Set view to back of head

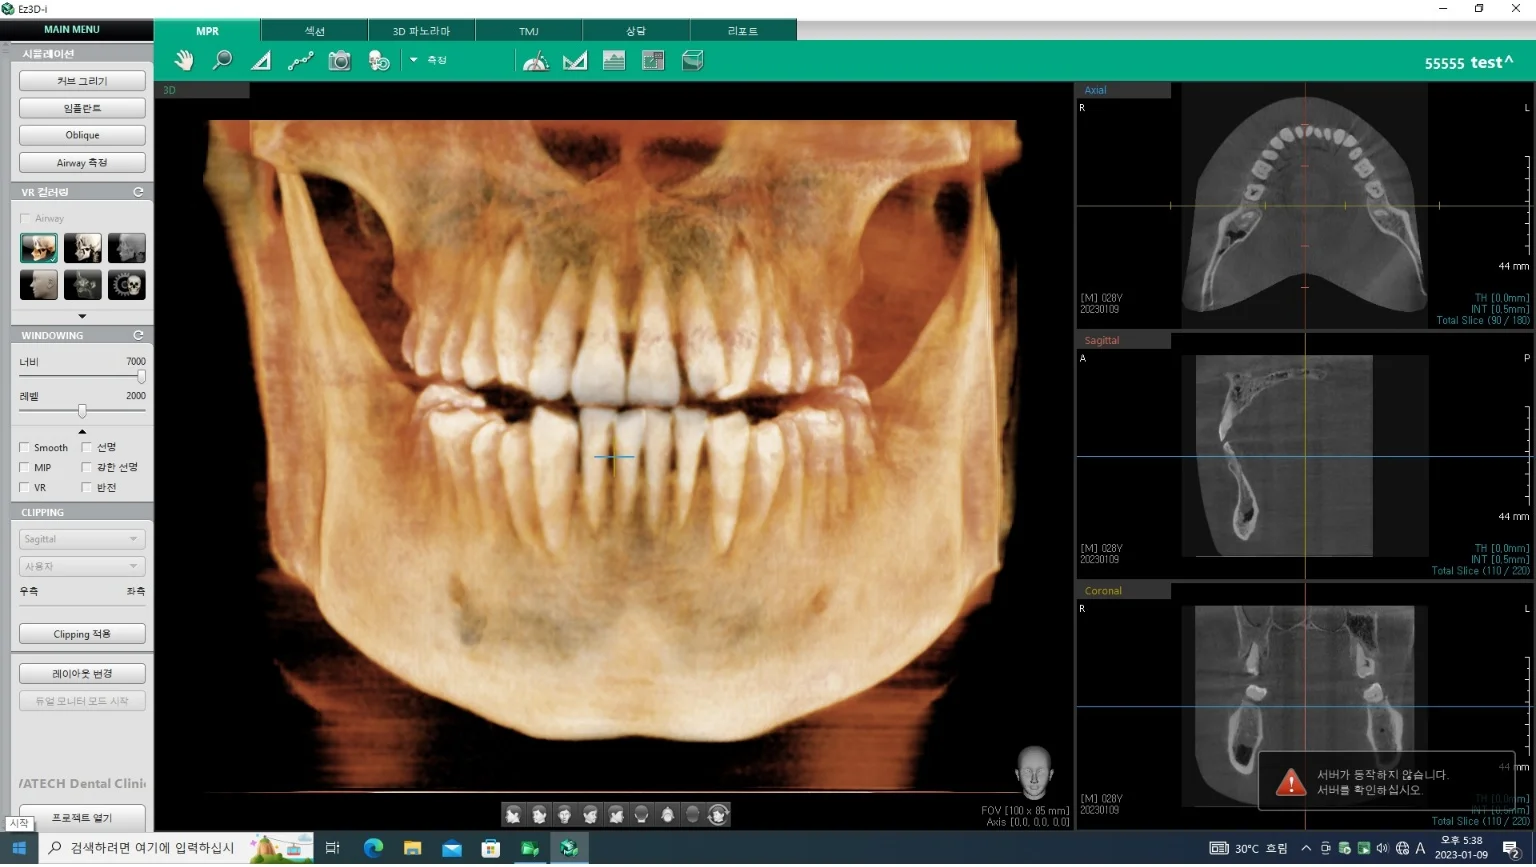point(642,815)
